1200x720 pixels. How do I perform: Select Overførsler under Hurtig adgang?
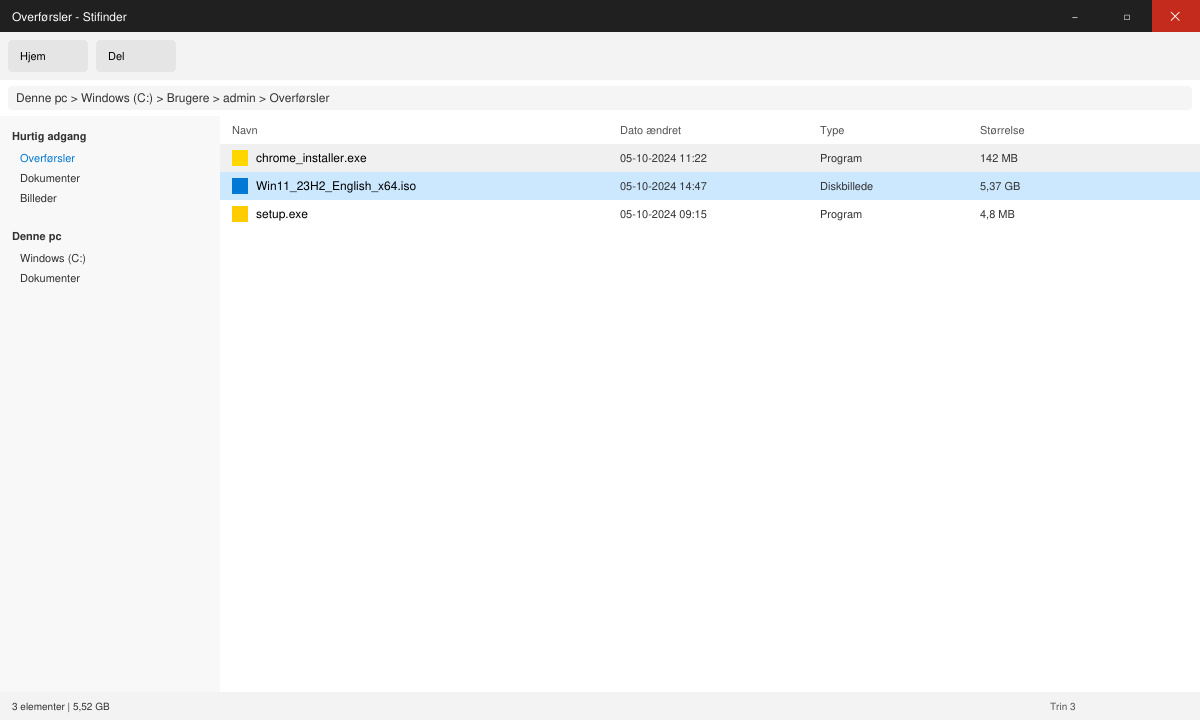(x=47, y=158)
